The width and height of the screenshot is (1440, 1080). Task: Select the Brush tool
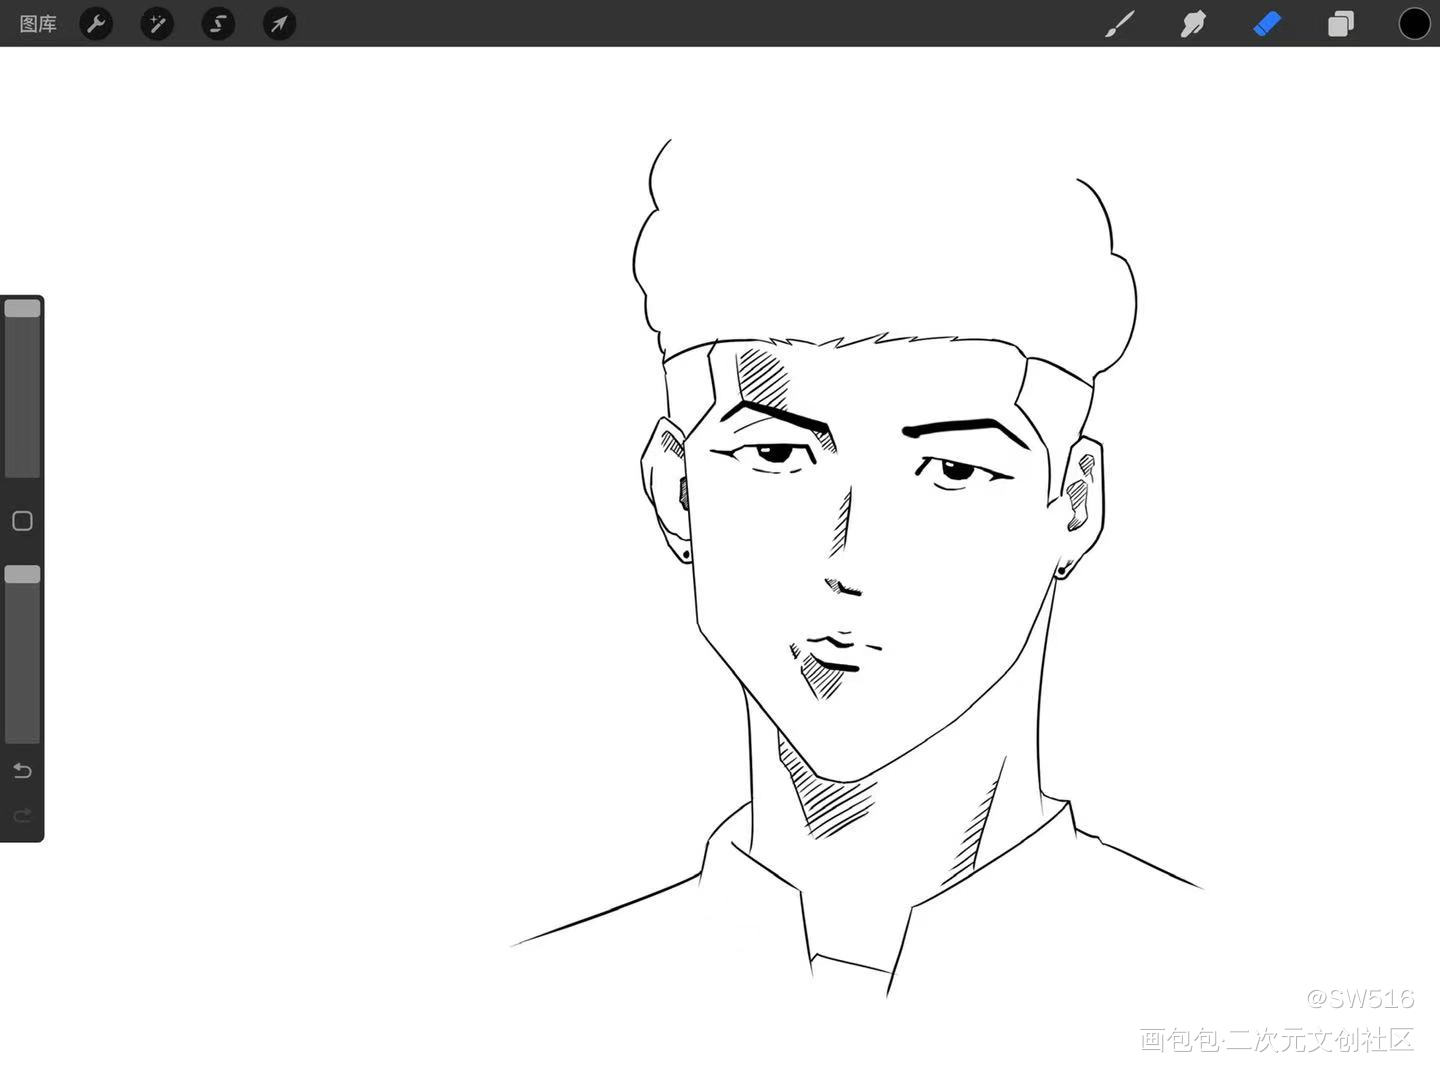point(1120,24)
